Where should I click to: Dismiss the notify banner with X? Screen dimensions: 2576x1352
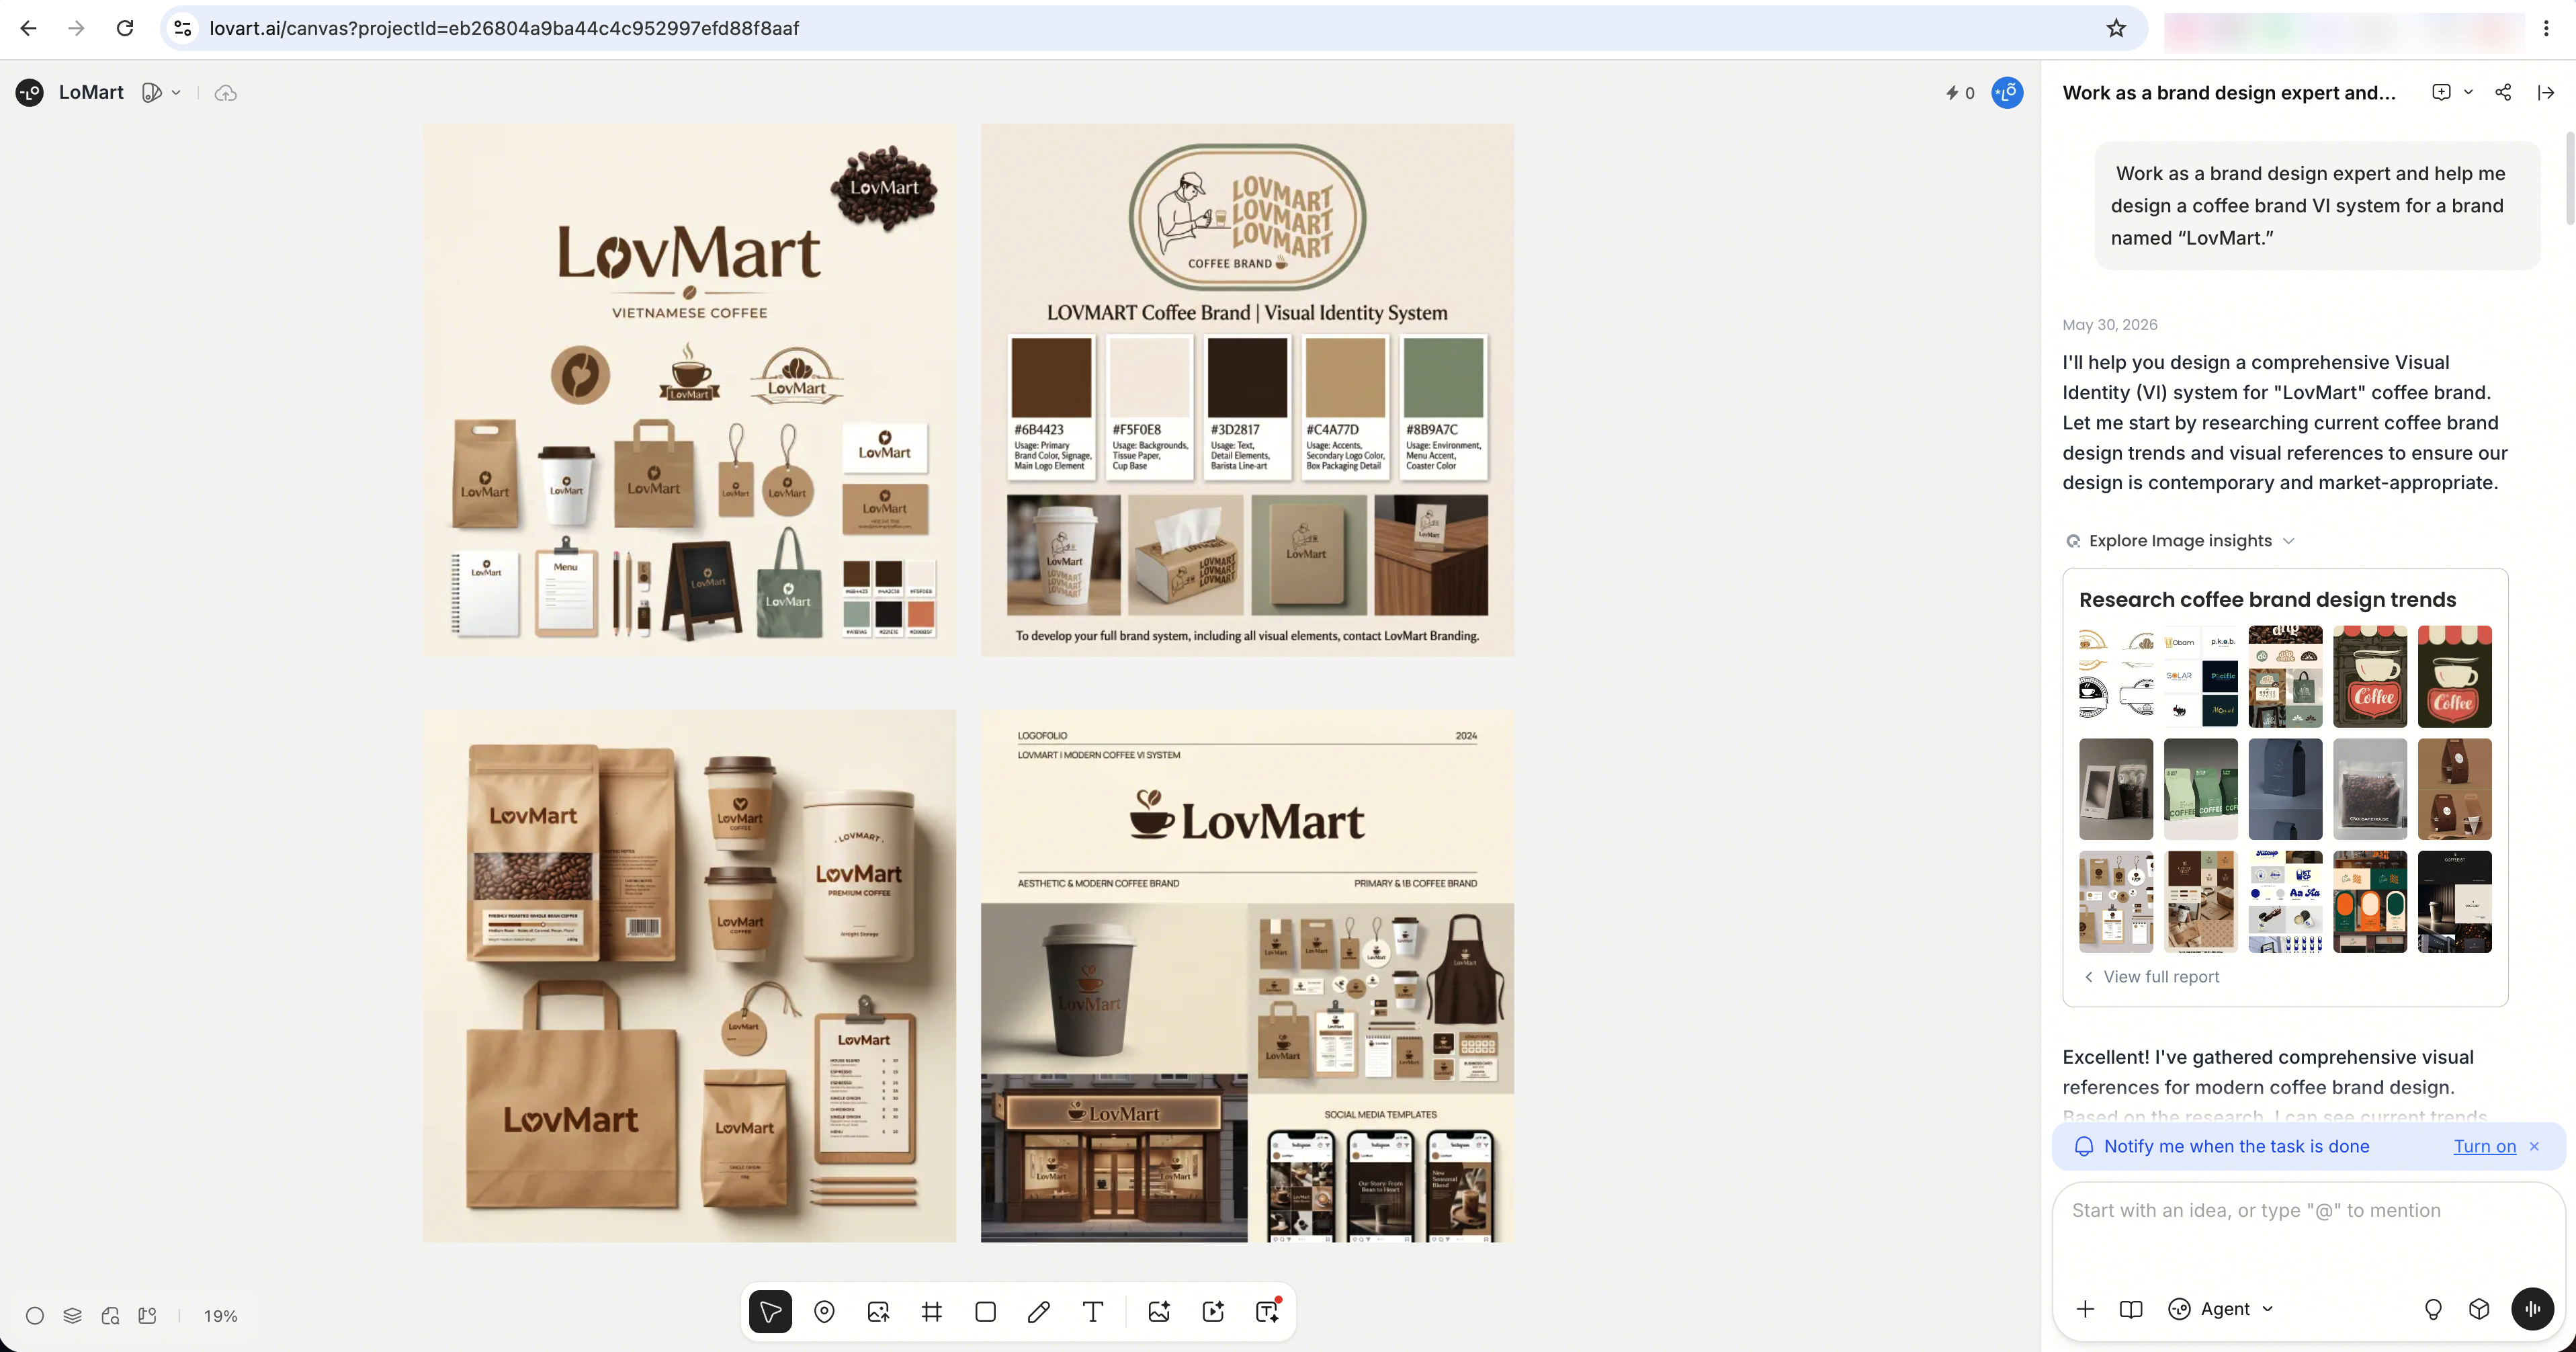click(2534, 1146)
